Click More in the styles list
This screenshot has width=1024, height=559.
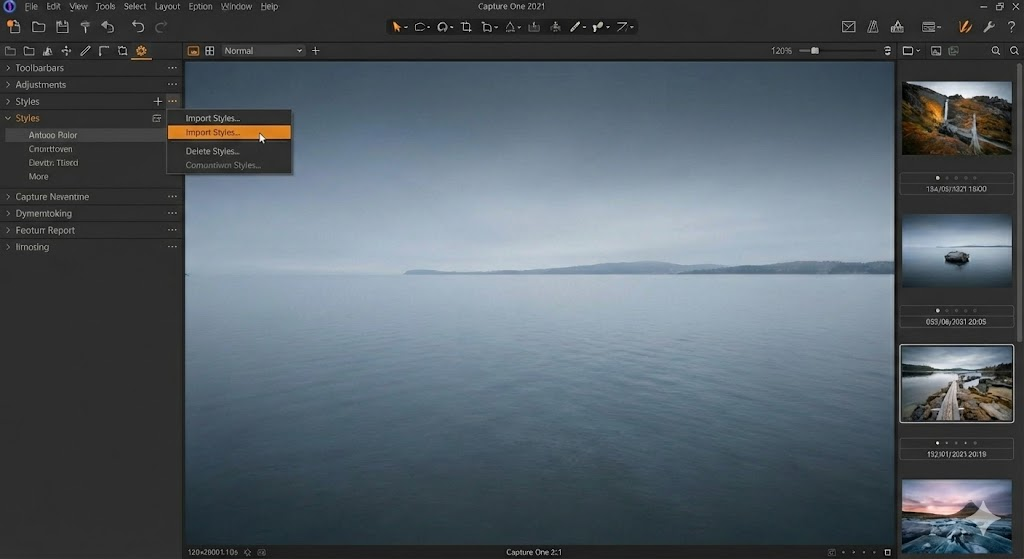[x=39, y=176]
